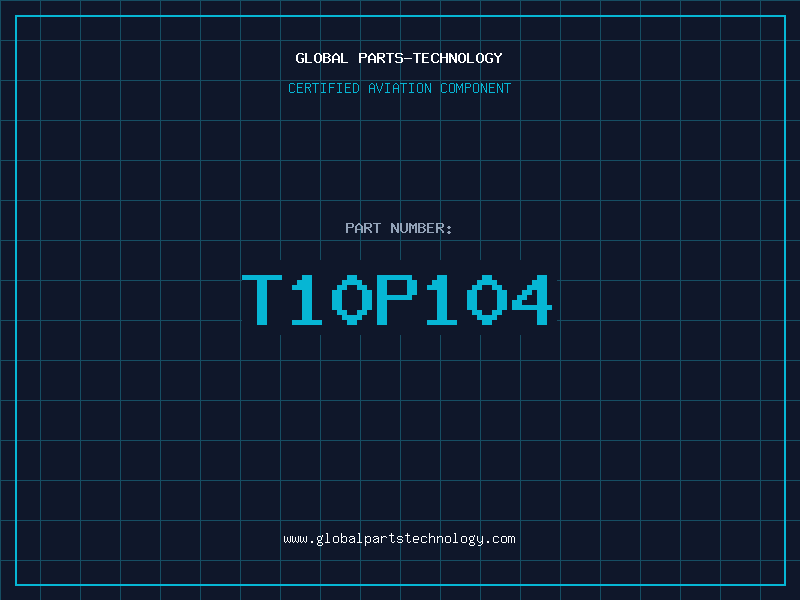The width and height of the screenshot is (800, 600).
Task: Select the CERTIFIED AVIATION COMPONENT subtitle
Action: click(x=399, y=88)
